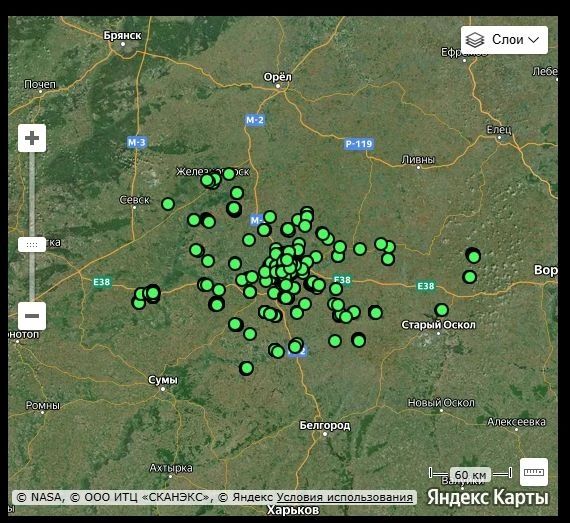The height and width of the screenshot is (523, 570).
Task: Open the Слои layers dropdown
Action: pyautogui.click(x=504, y=40)
